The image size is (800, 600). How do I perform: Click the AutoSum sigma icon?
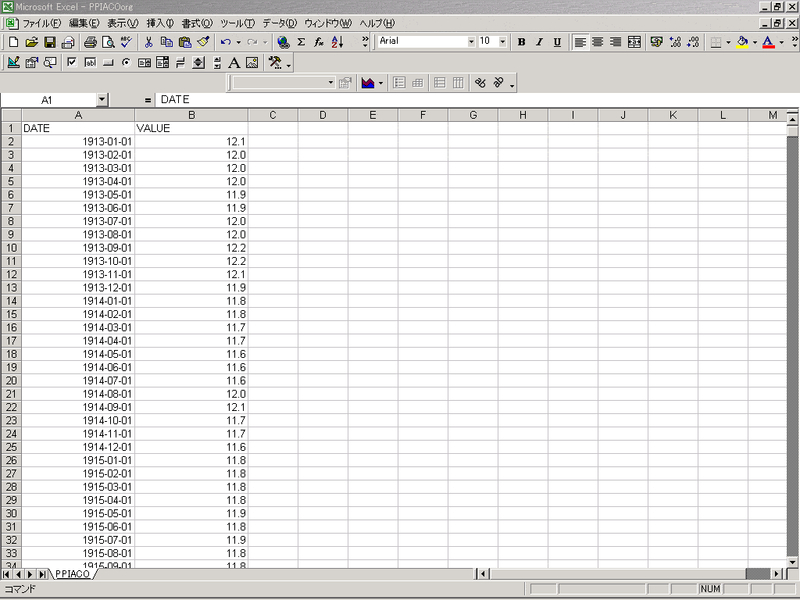[301, 42]
